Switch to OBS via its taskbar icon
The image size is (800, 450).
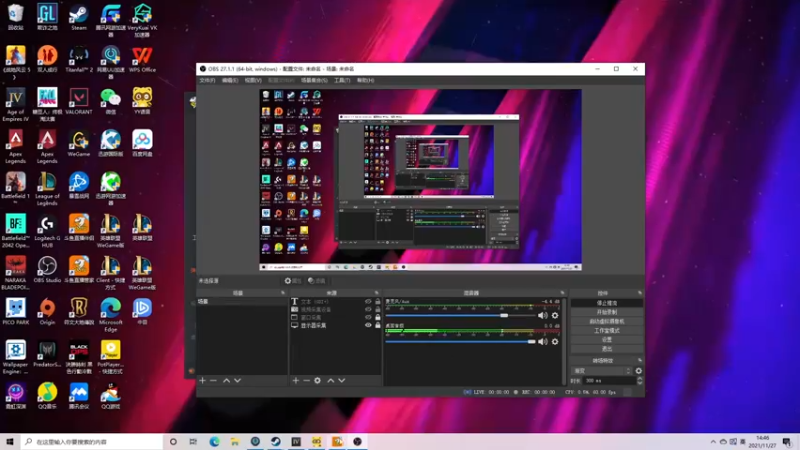357,442
